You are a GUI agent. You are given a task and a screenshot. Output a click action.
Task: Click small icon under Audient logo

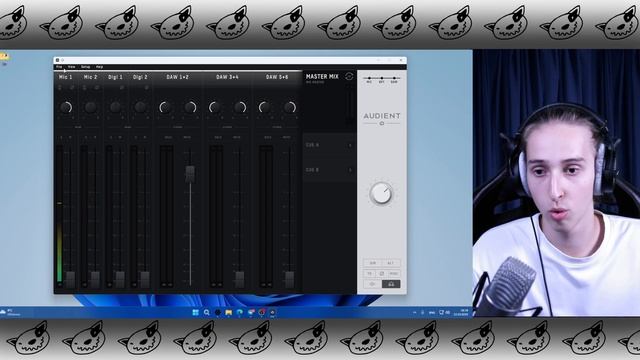(x=382, y=123)
